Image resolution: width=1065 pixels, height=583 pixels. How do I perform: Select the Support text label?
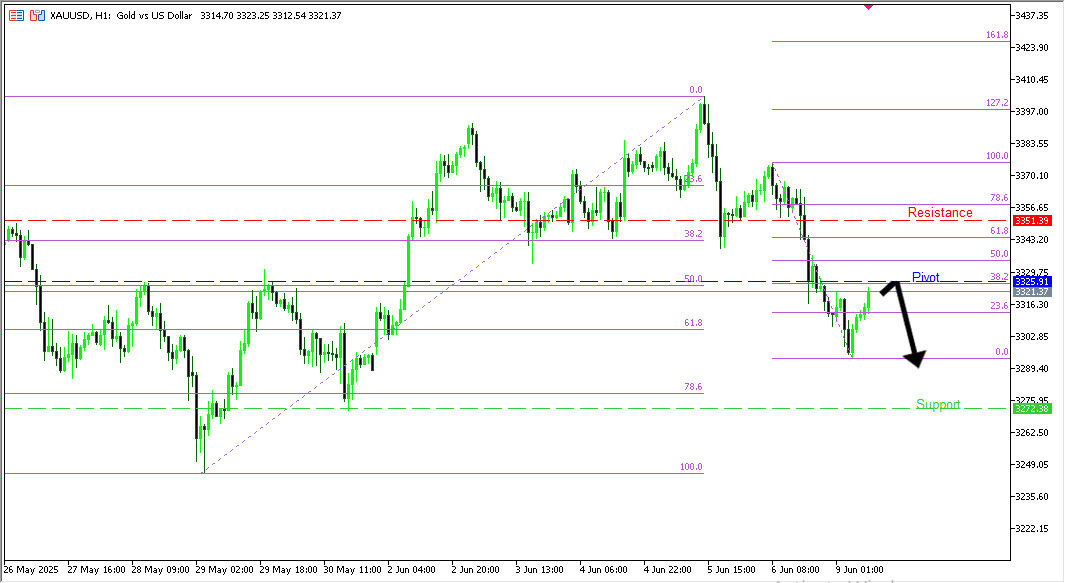click(938, 404)
